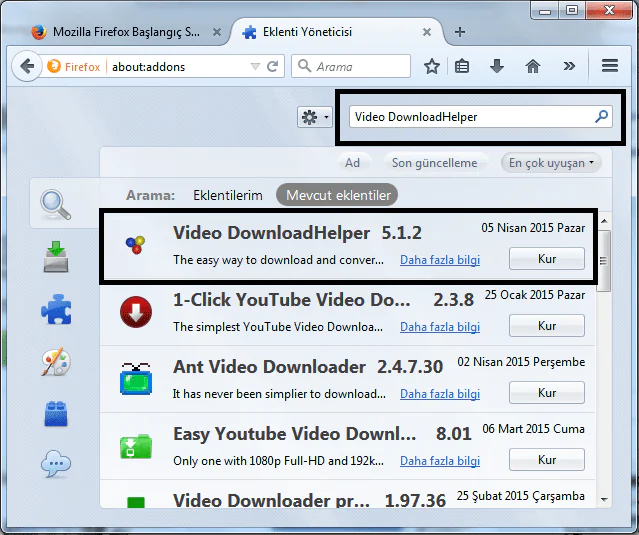Open Daha fazla bilgi for Ant Video Downloader
The image size is (639, 535).
pos(440,394)
